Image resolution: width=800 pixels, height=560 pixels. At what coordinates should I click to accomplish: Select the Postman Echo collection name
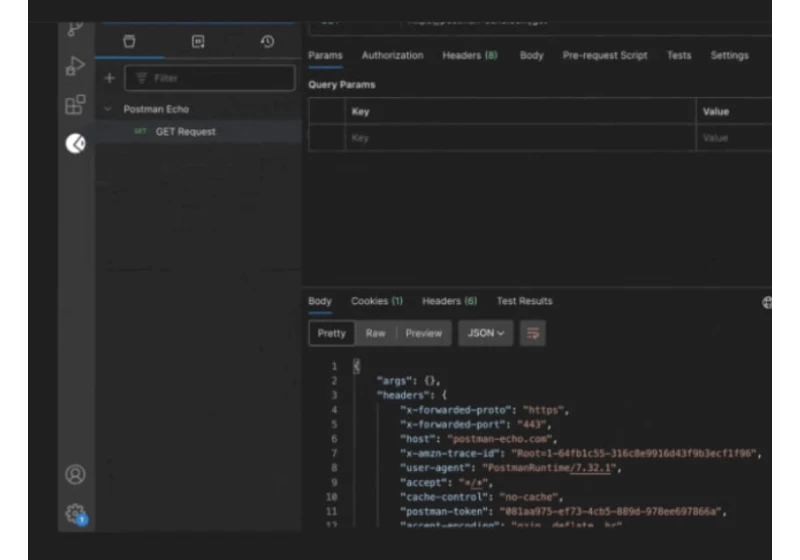[x=156, y=109]
